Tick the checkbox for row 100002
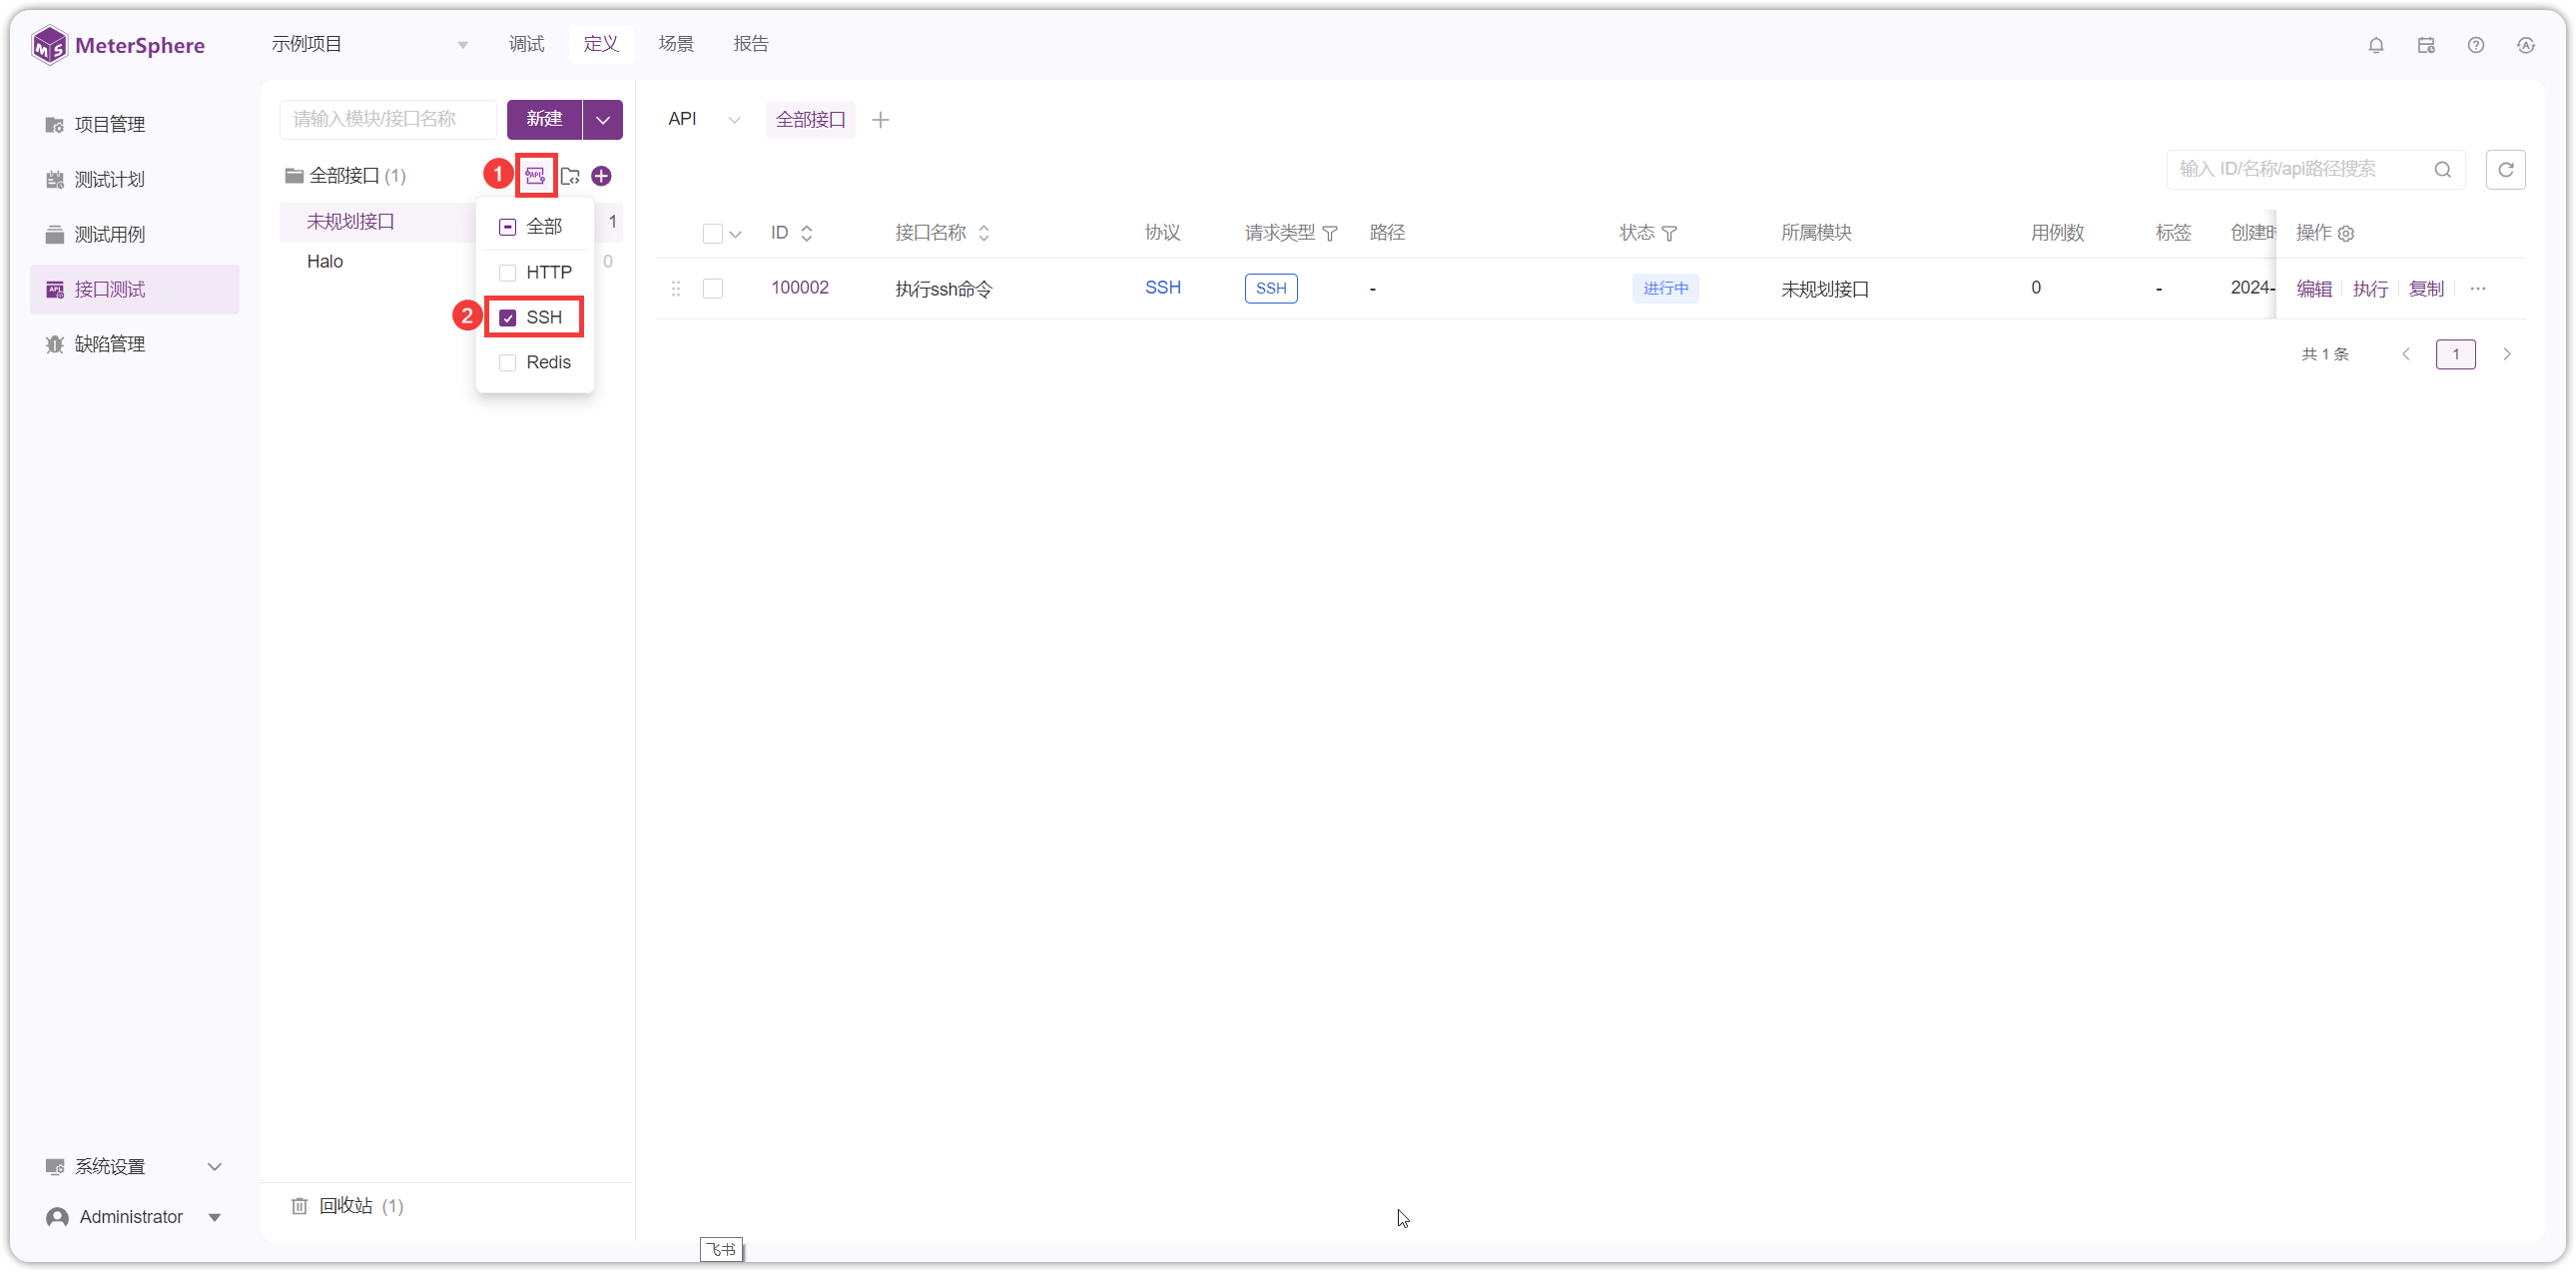This screenshot has height=1272, width=2576. click(713, 288)
